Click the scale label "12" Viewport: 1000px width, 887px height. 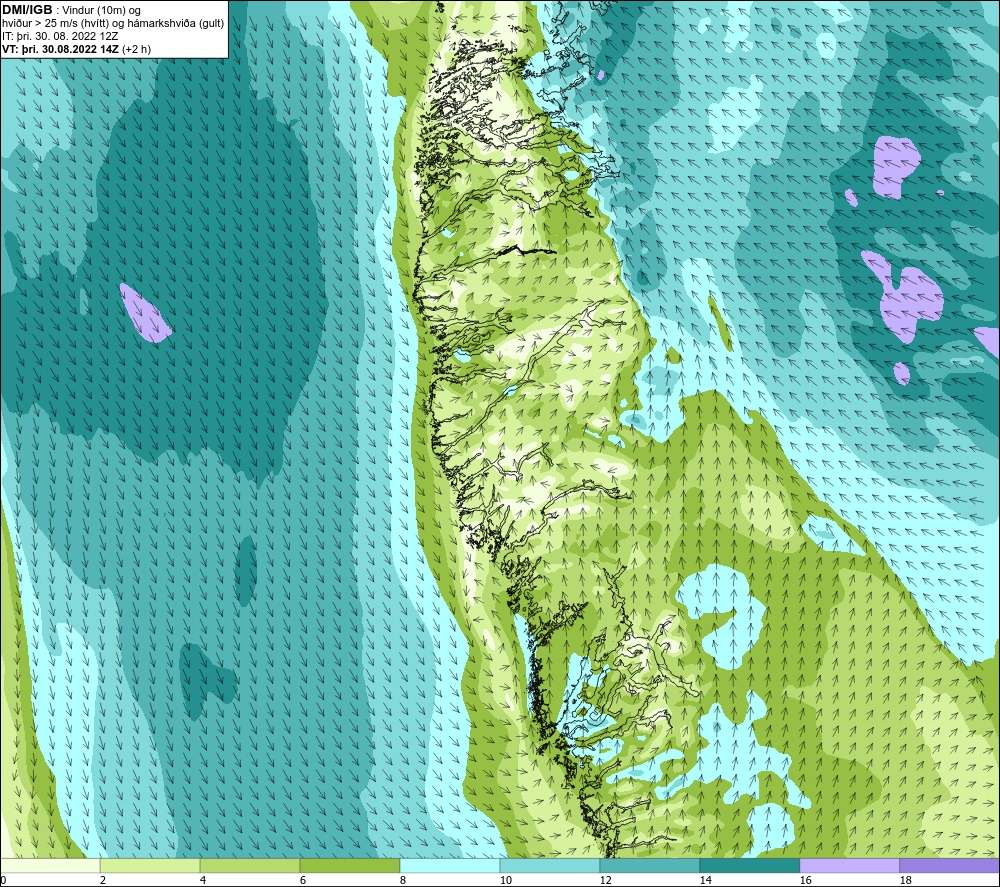[x=605, y=880]
